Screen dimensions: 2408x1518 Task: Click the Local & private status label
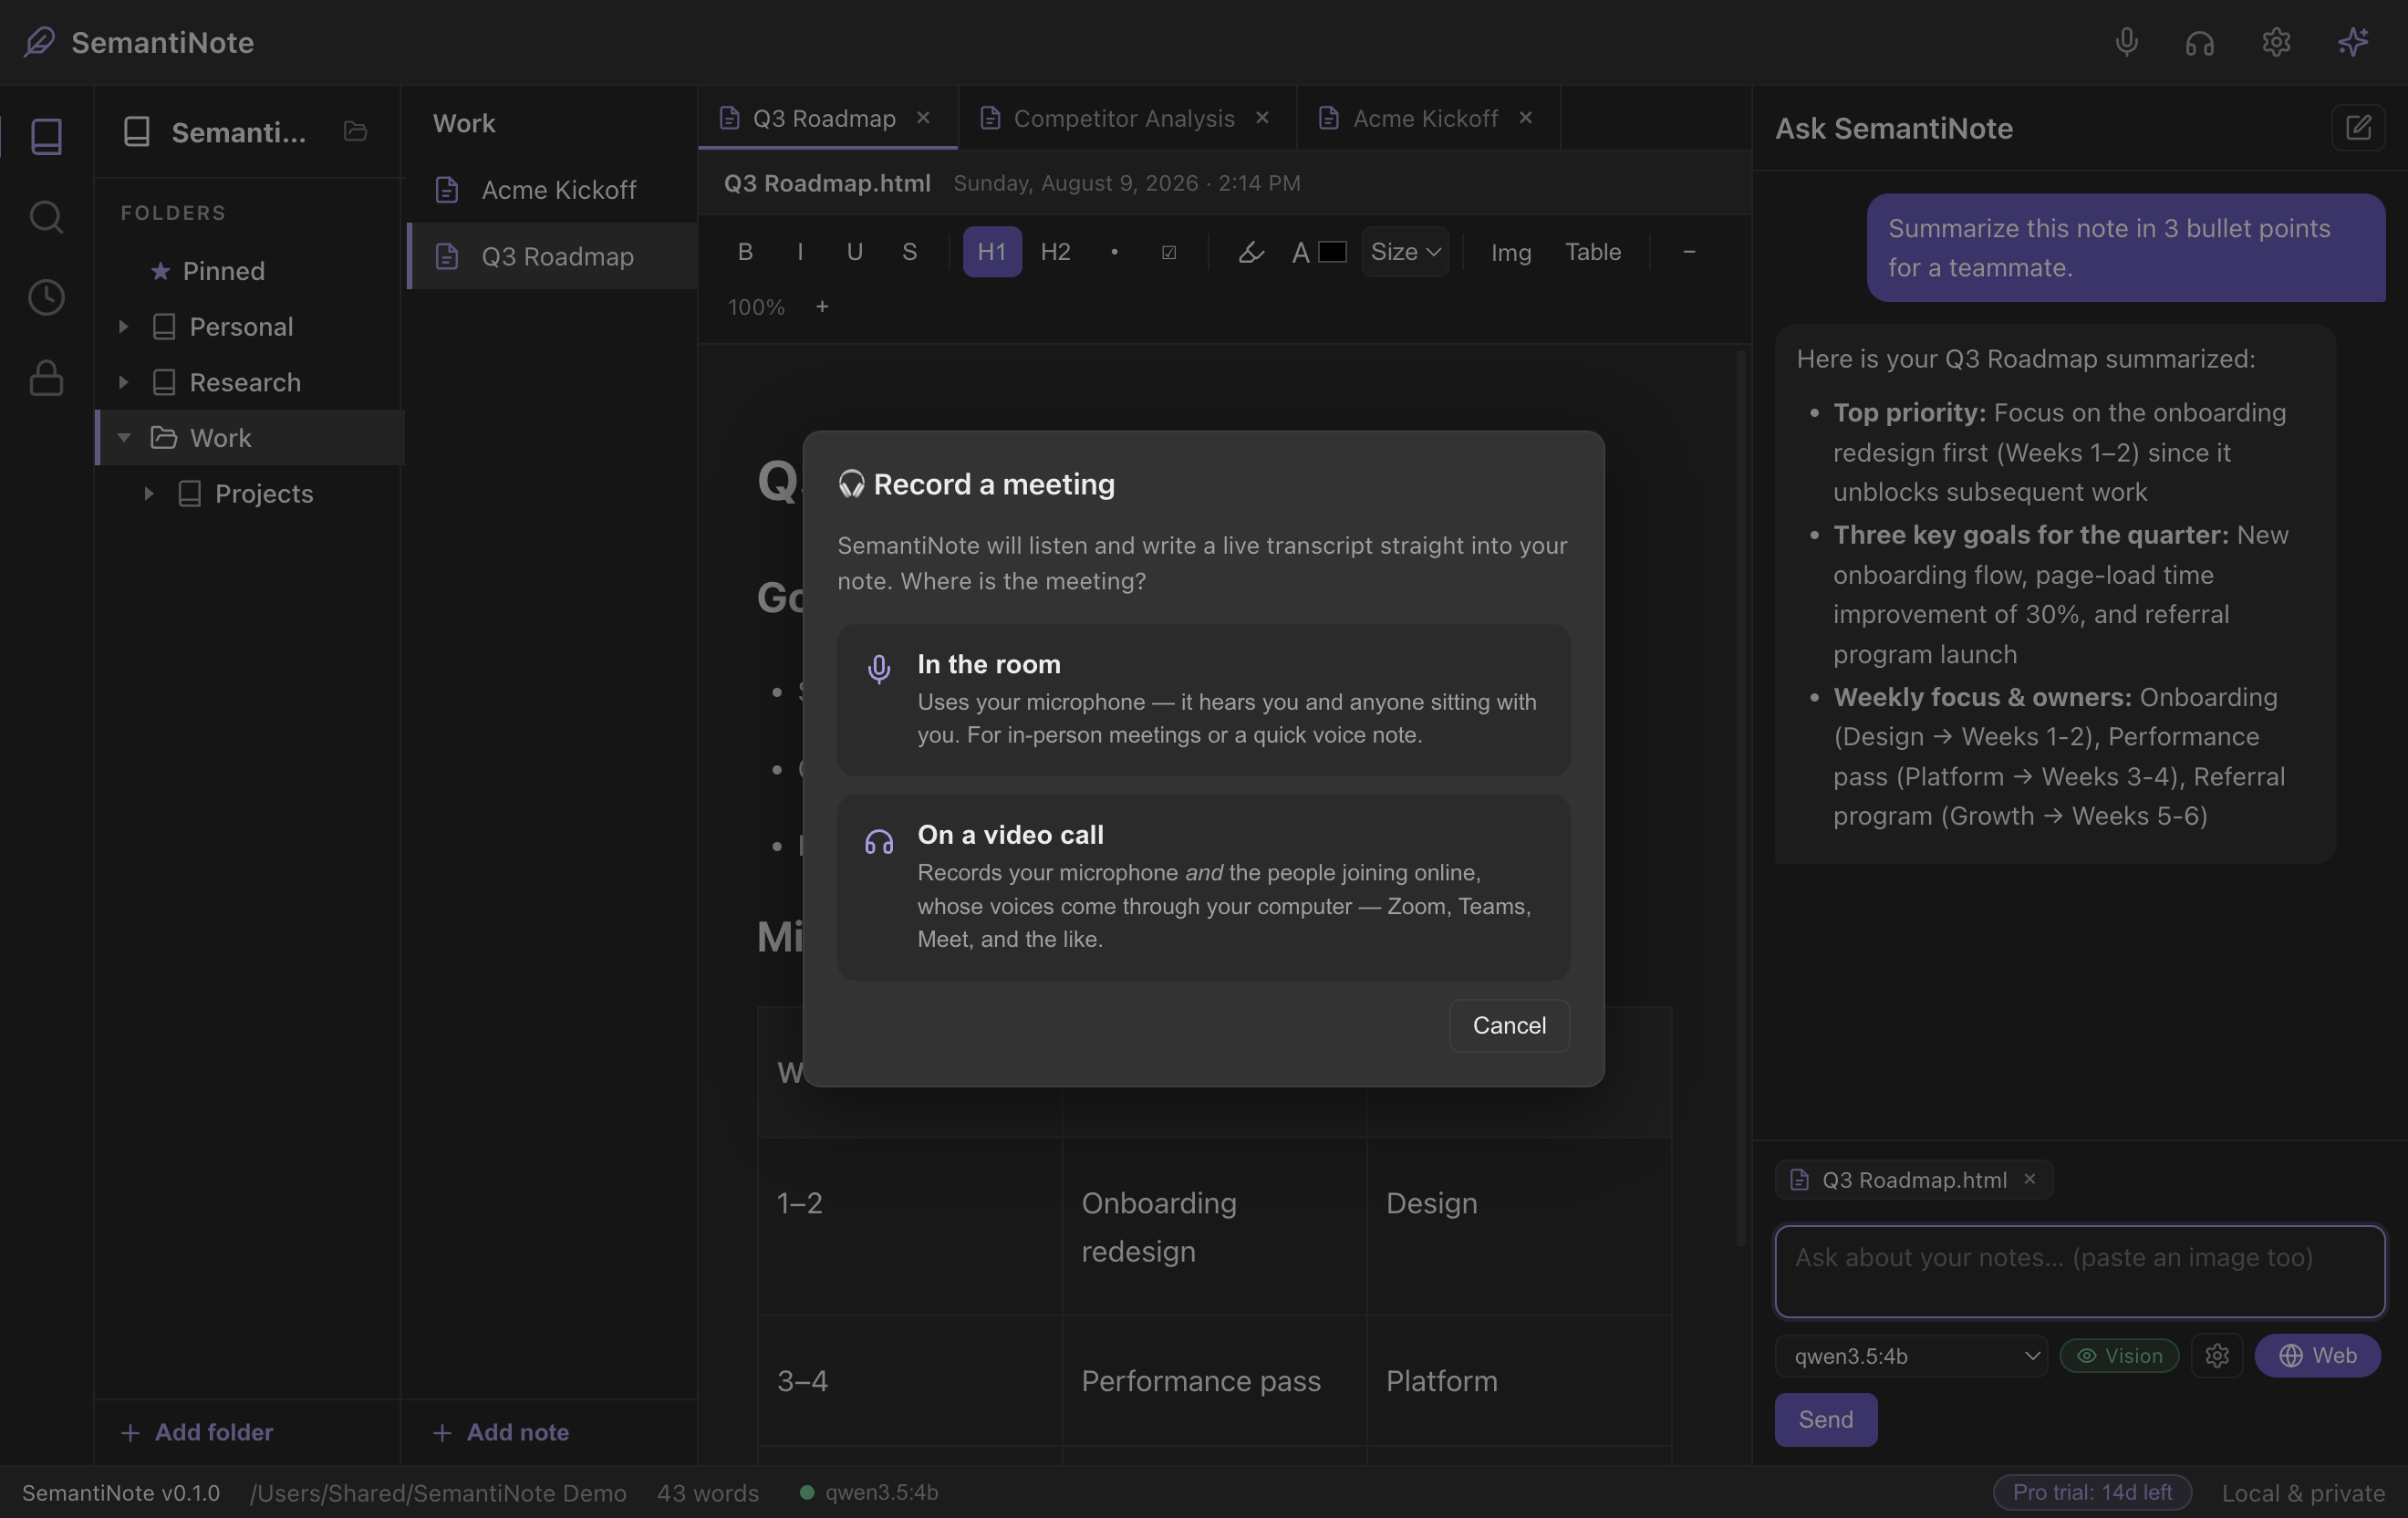(x=2303, y=1492)
